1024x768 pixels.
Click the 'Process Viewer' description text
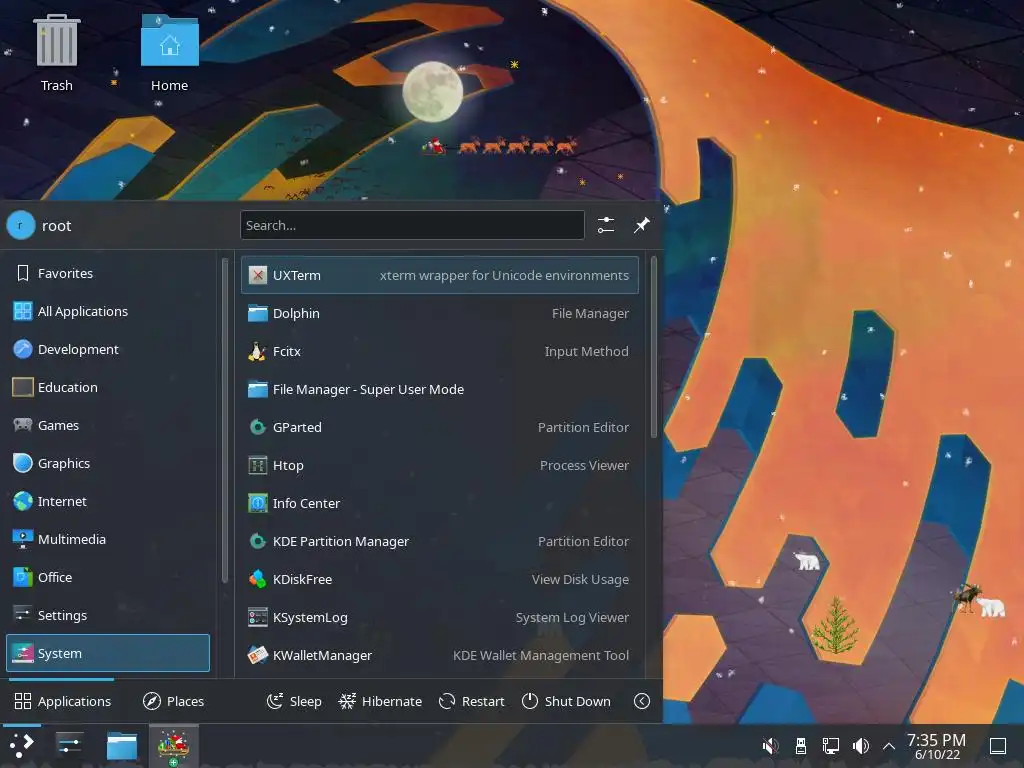[584, 466]
